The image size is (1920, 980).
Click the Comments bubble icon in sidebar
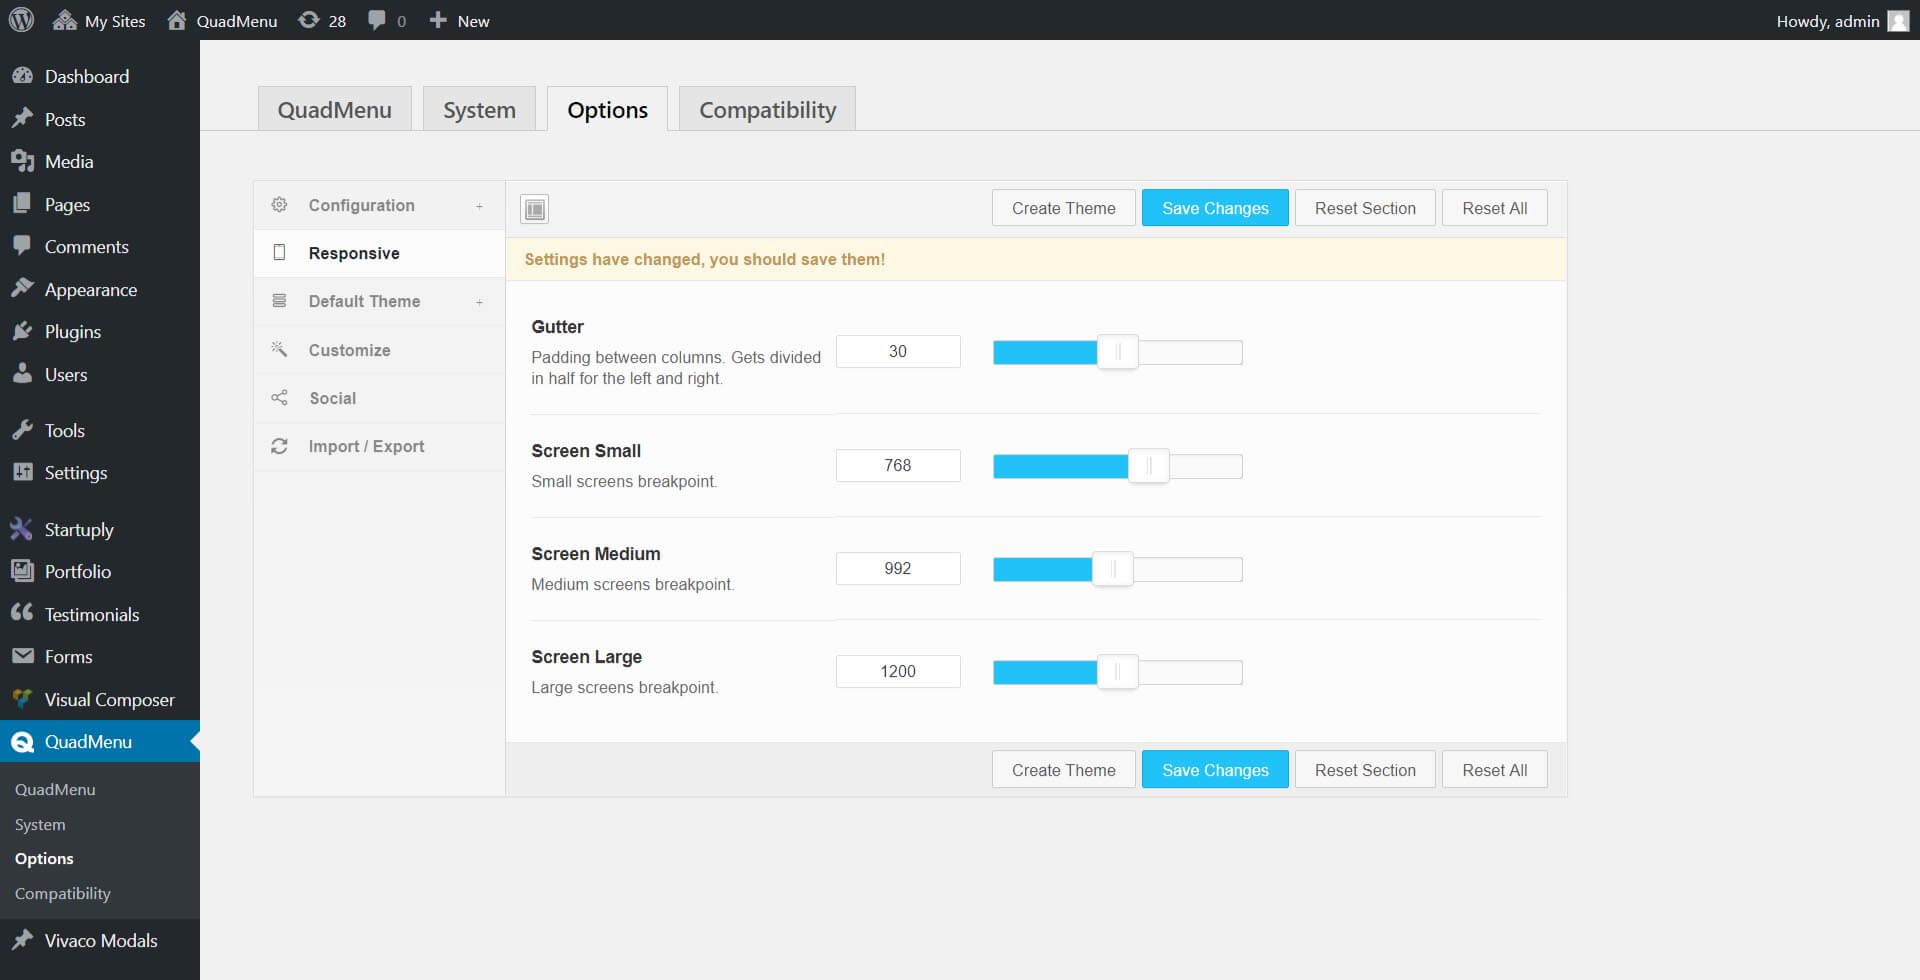[22, 246]
